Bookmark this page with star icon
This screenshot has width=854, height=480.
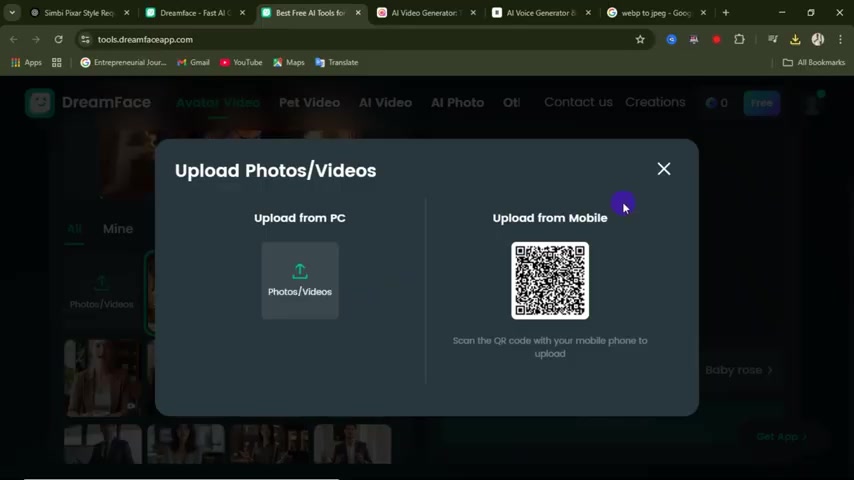[640, 39]
